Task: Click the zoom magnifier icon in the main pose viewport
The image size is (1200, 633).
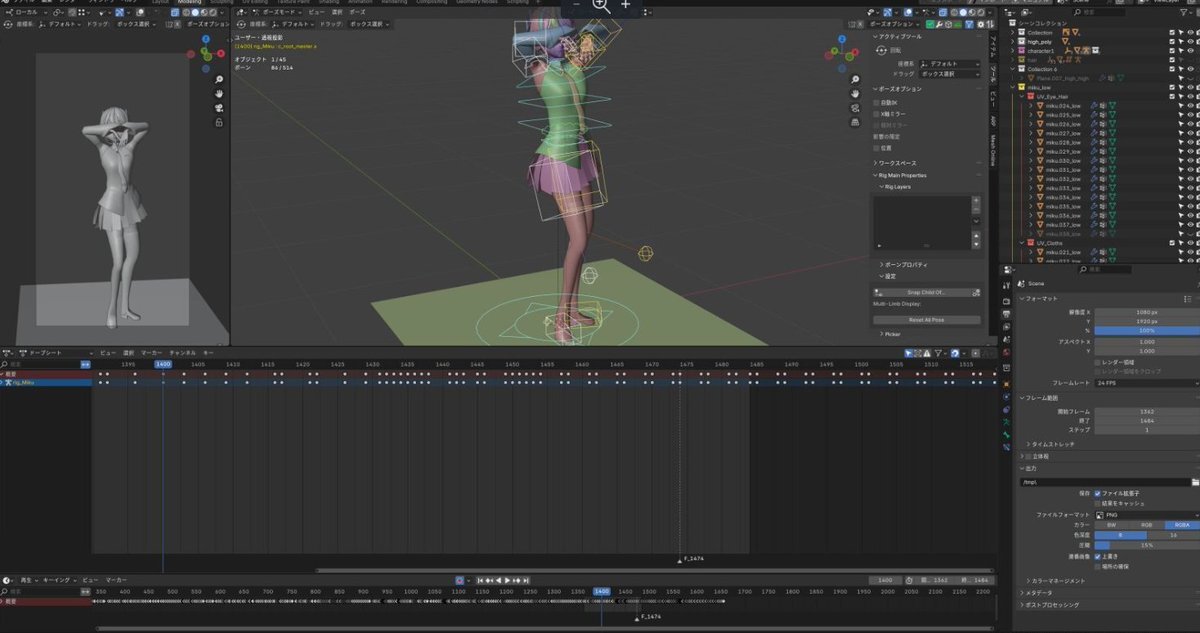Action: coord(857,79)
